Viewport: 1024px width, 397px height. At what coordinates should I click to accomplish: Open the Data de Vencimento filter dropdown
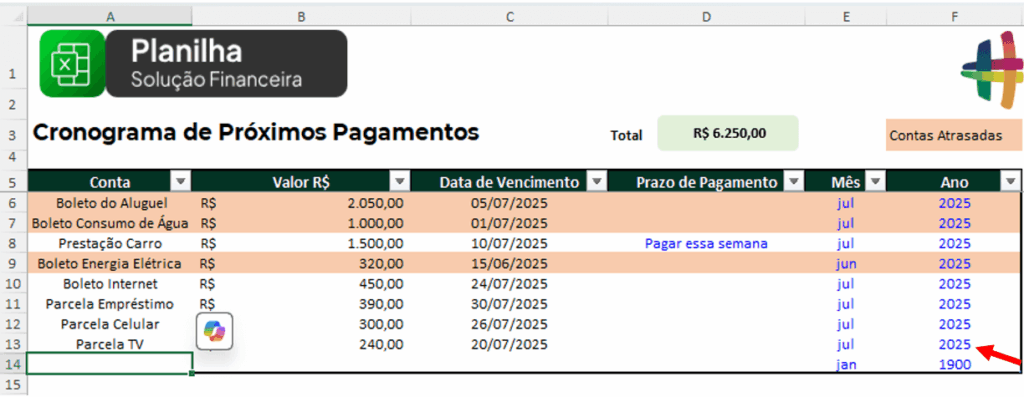click(597, 182)
